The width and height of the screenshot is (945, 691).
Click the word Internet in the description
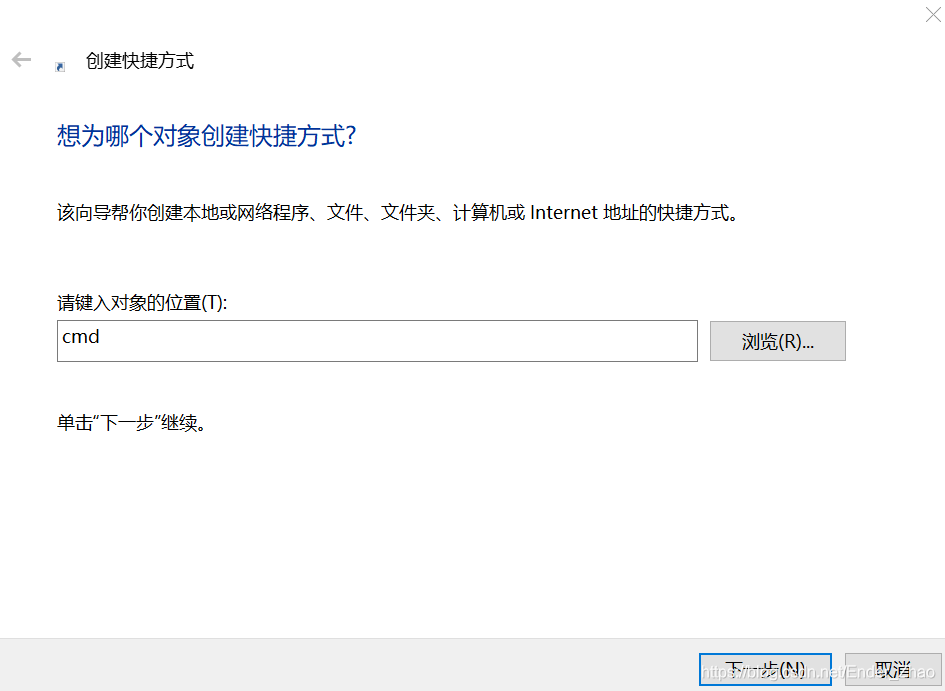click(564, 213)
